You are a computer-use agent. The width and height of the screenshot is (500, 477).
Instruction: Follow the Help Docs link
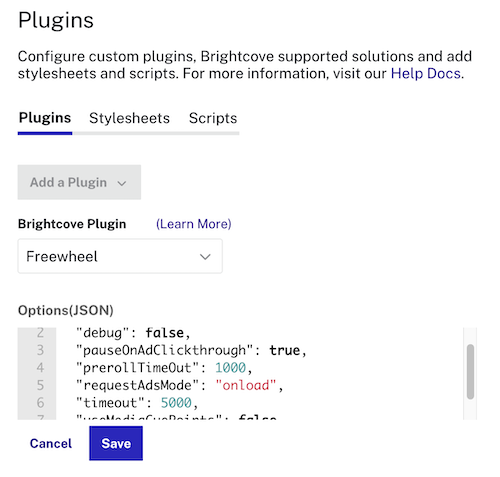click(x=426, y=73)
